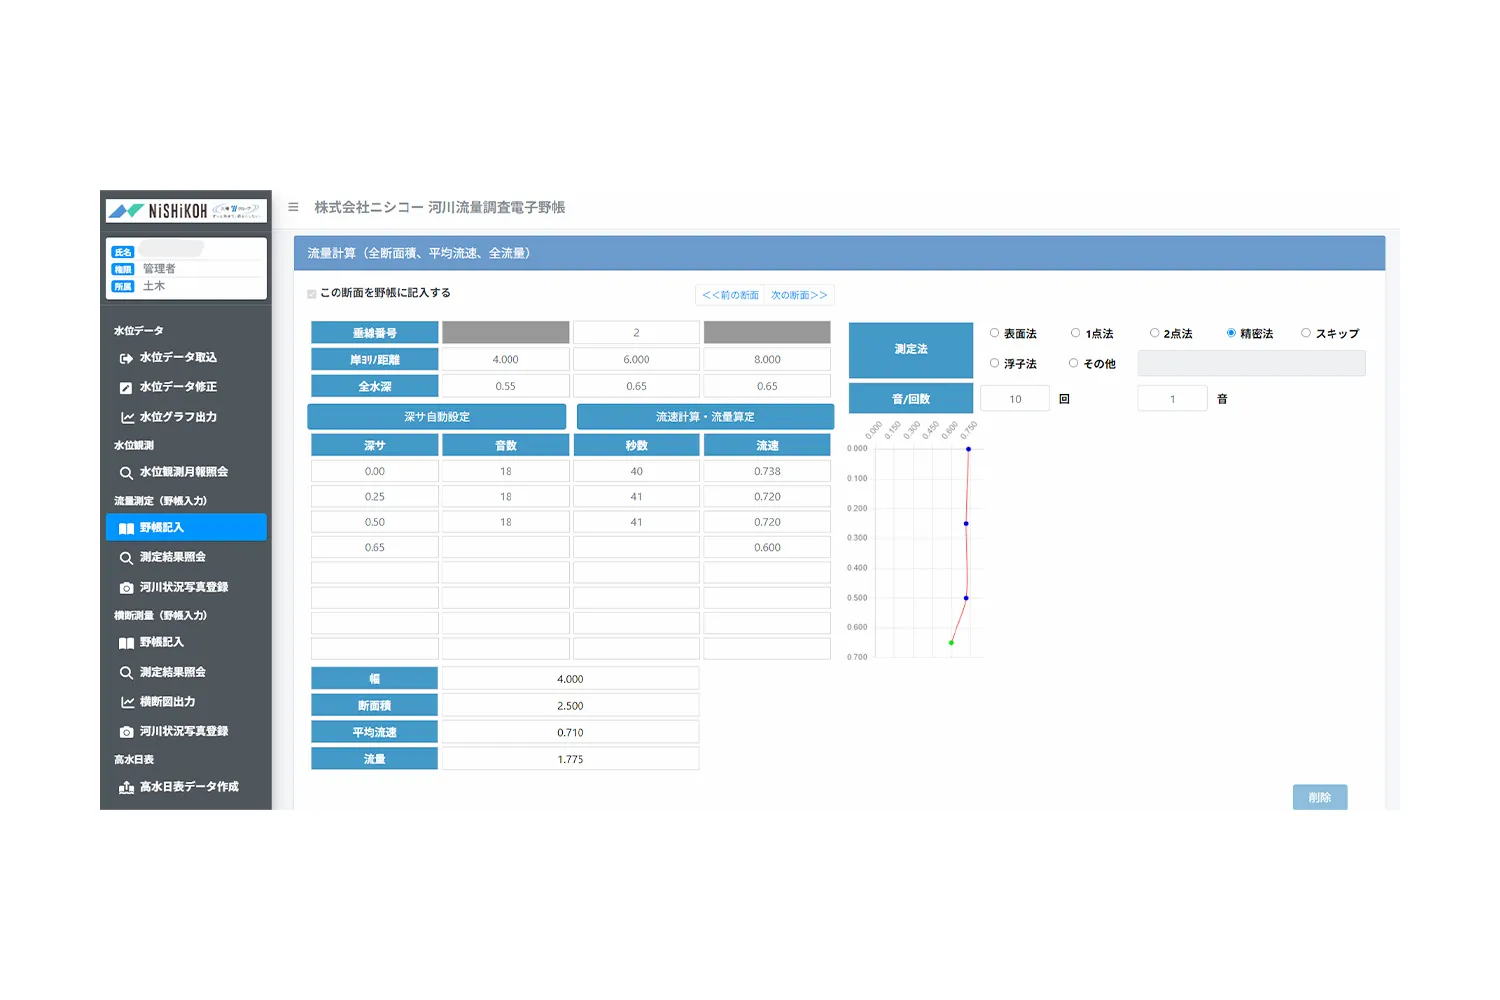
Task: Click the 水位データ修正 edit icon
Action: (126, 388)
